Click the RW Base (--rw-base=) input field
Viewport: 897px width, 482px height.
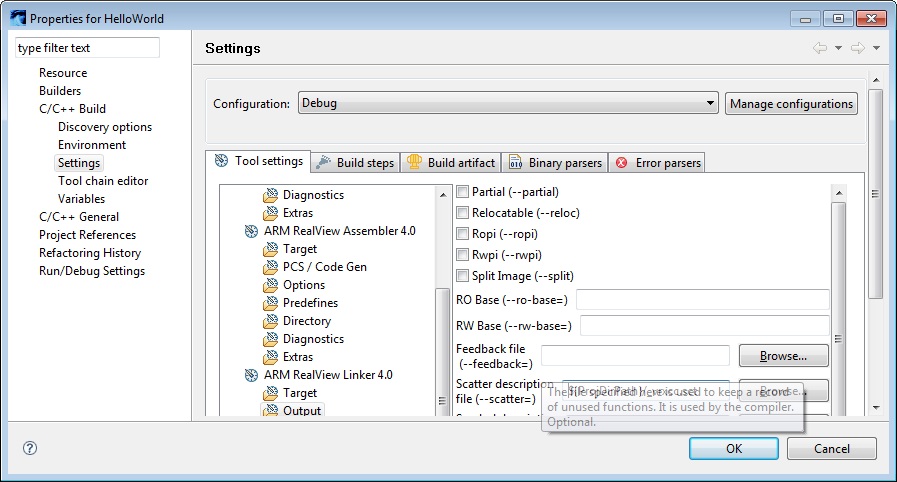[705, 325]
